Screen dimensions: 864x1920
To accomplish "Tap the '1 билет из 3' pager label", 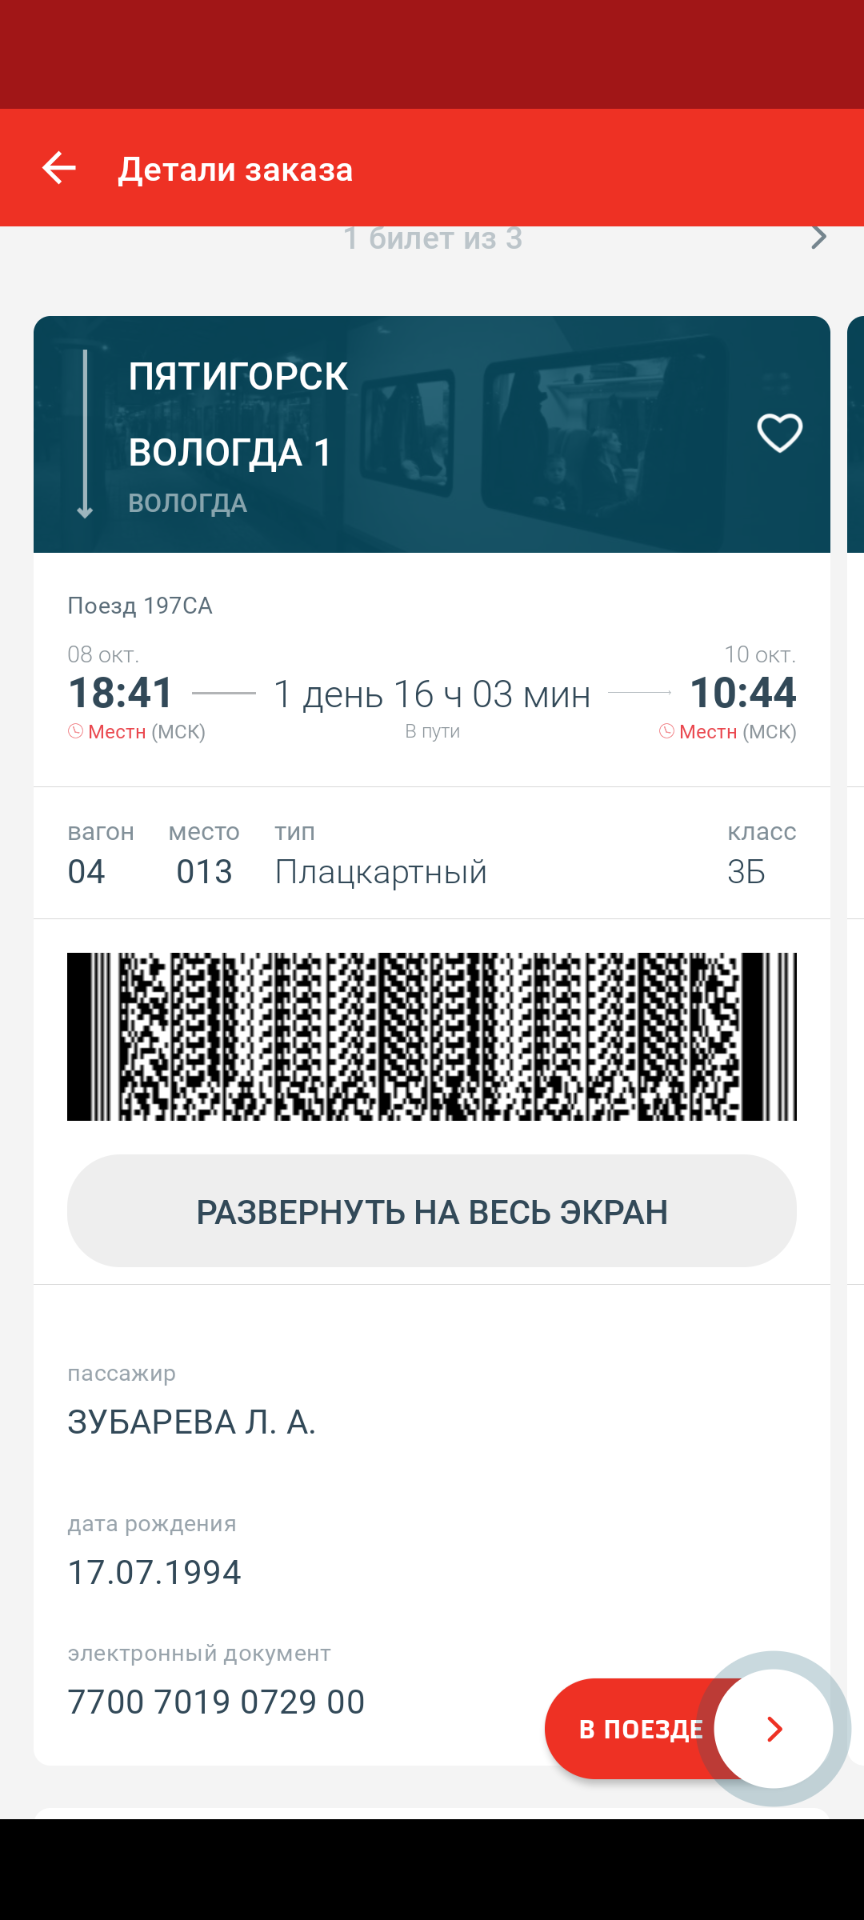I will coord(432,239).
